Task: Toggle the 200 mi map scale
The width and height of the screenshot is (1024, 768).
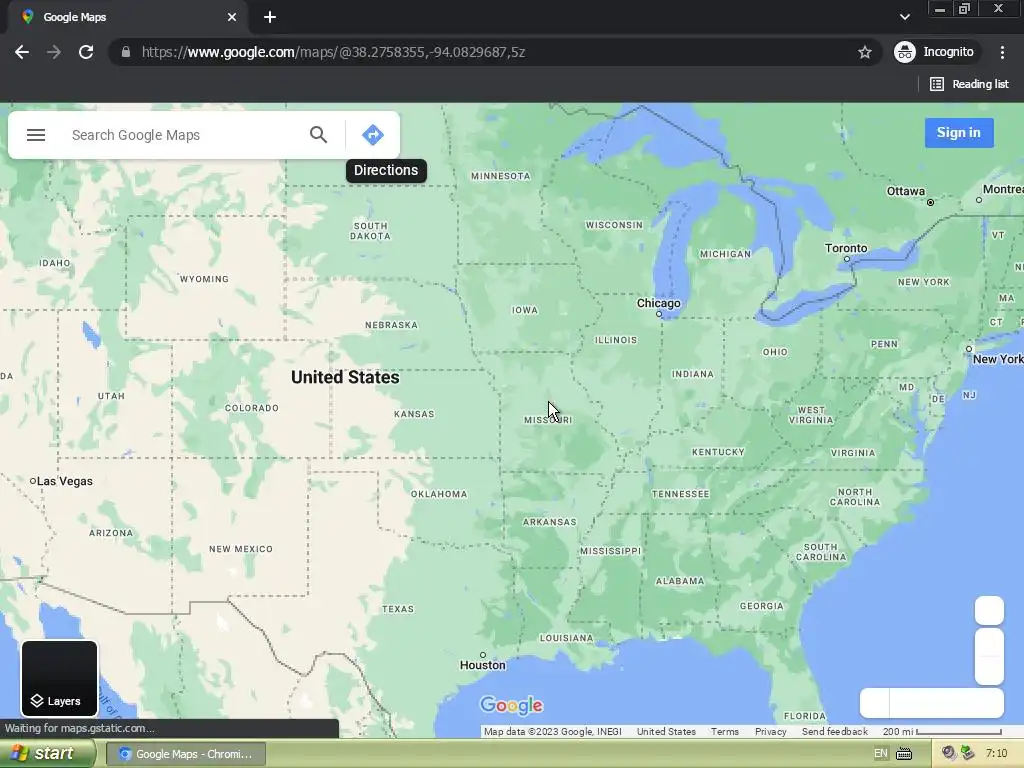Action: point(942,731)
